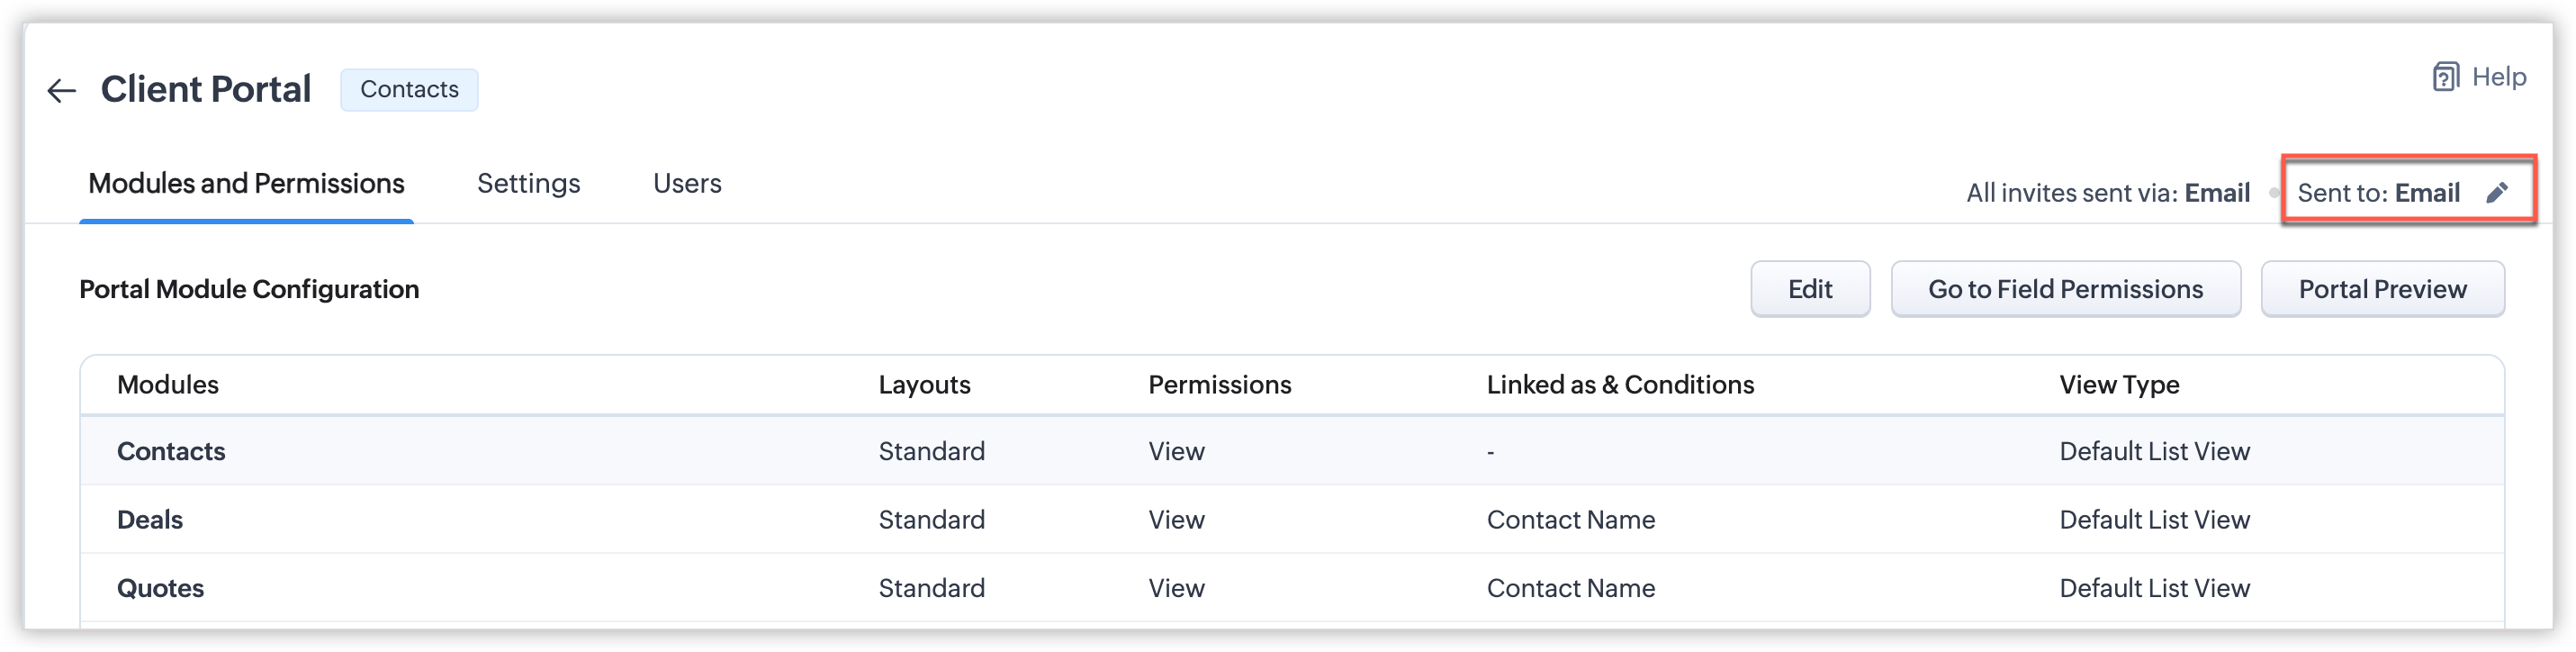
Task: Click the Help document icon
Action: coord(2445,77)
